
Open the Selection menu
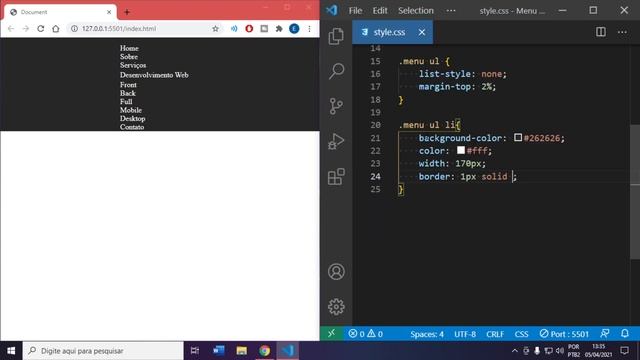coord(416,11)
